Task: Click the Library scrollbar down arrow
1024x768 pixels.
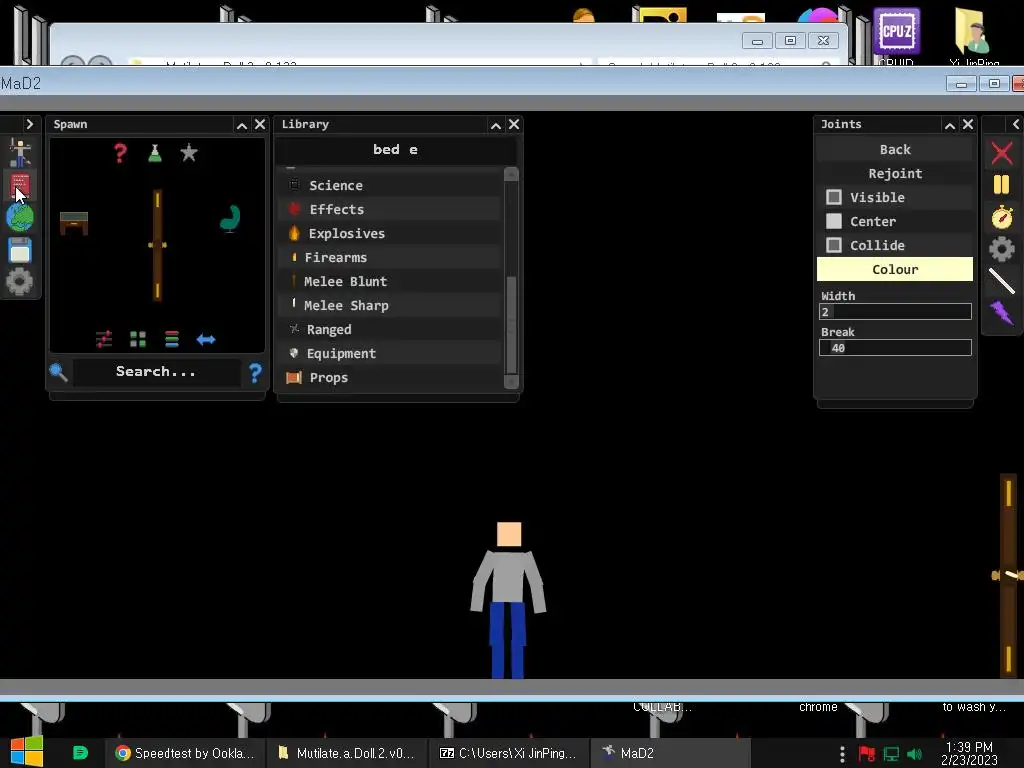Action: (x=512, y=382)
